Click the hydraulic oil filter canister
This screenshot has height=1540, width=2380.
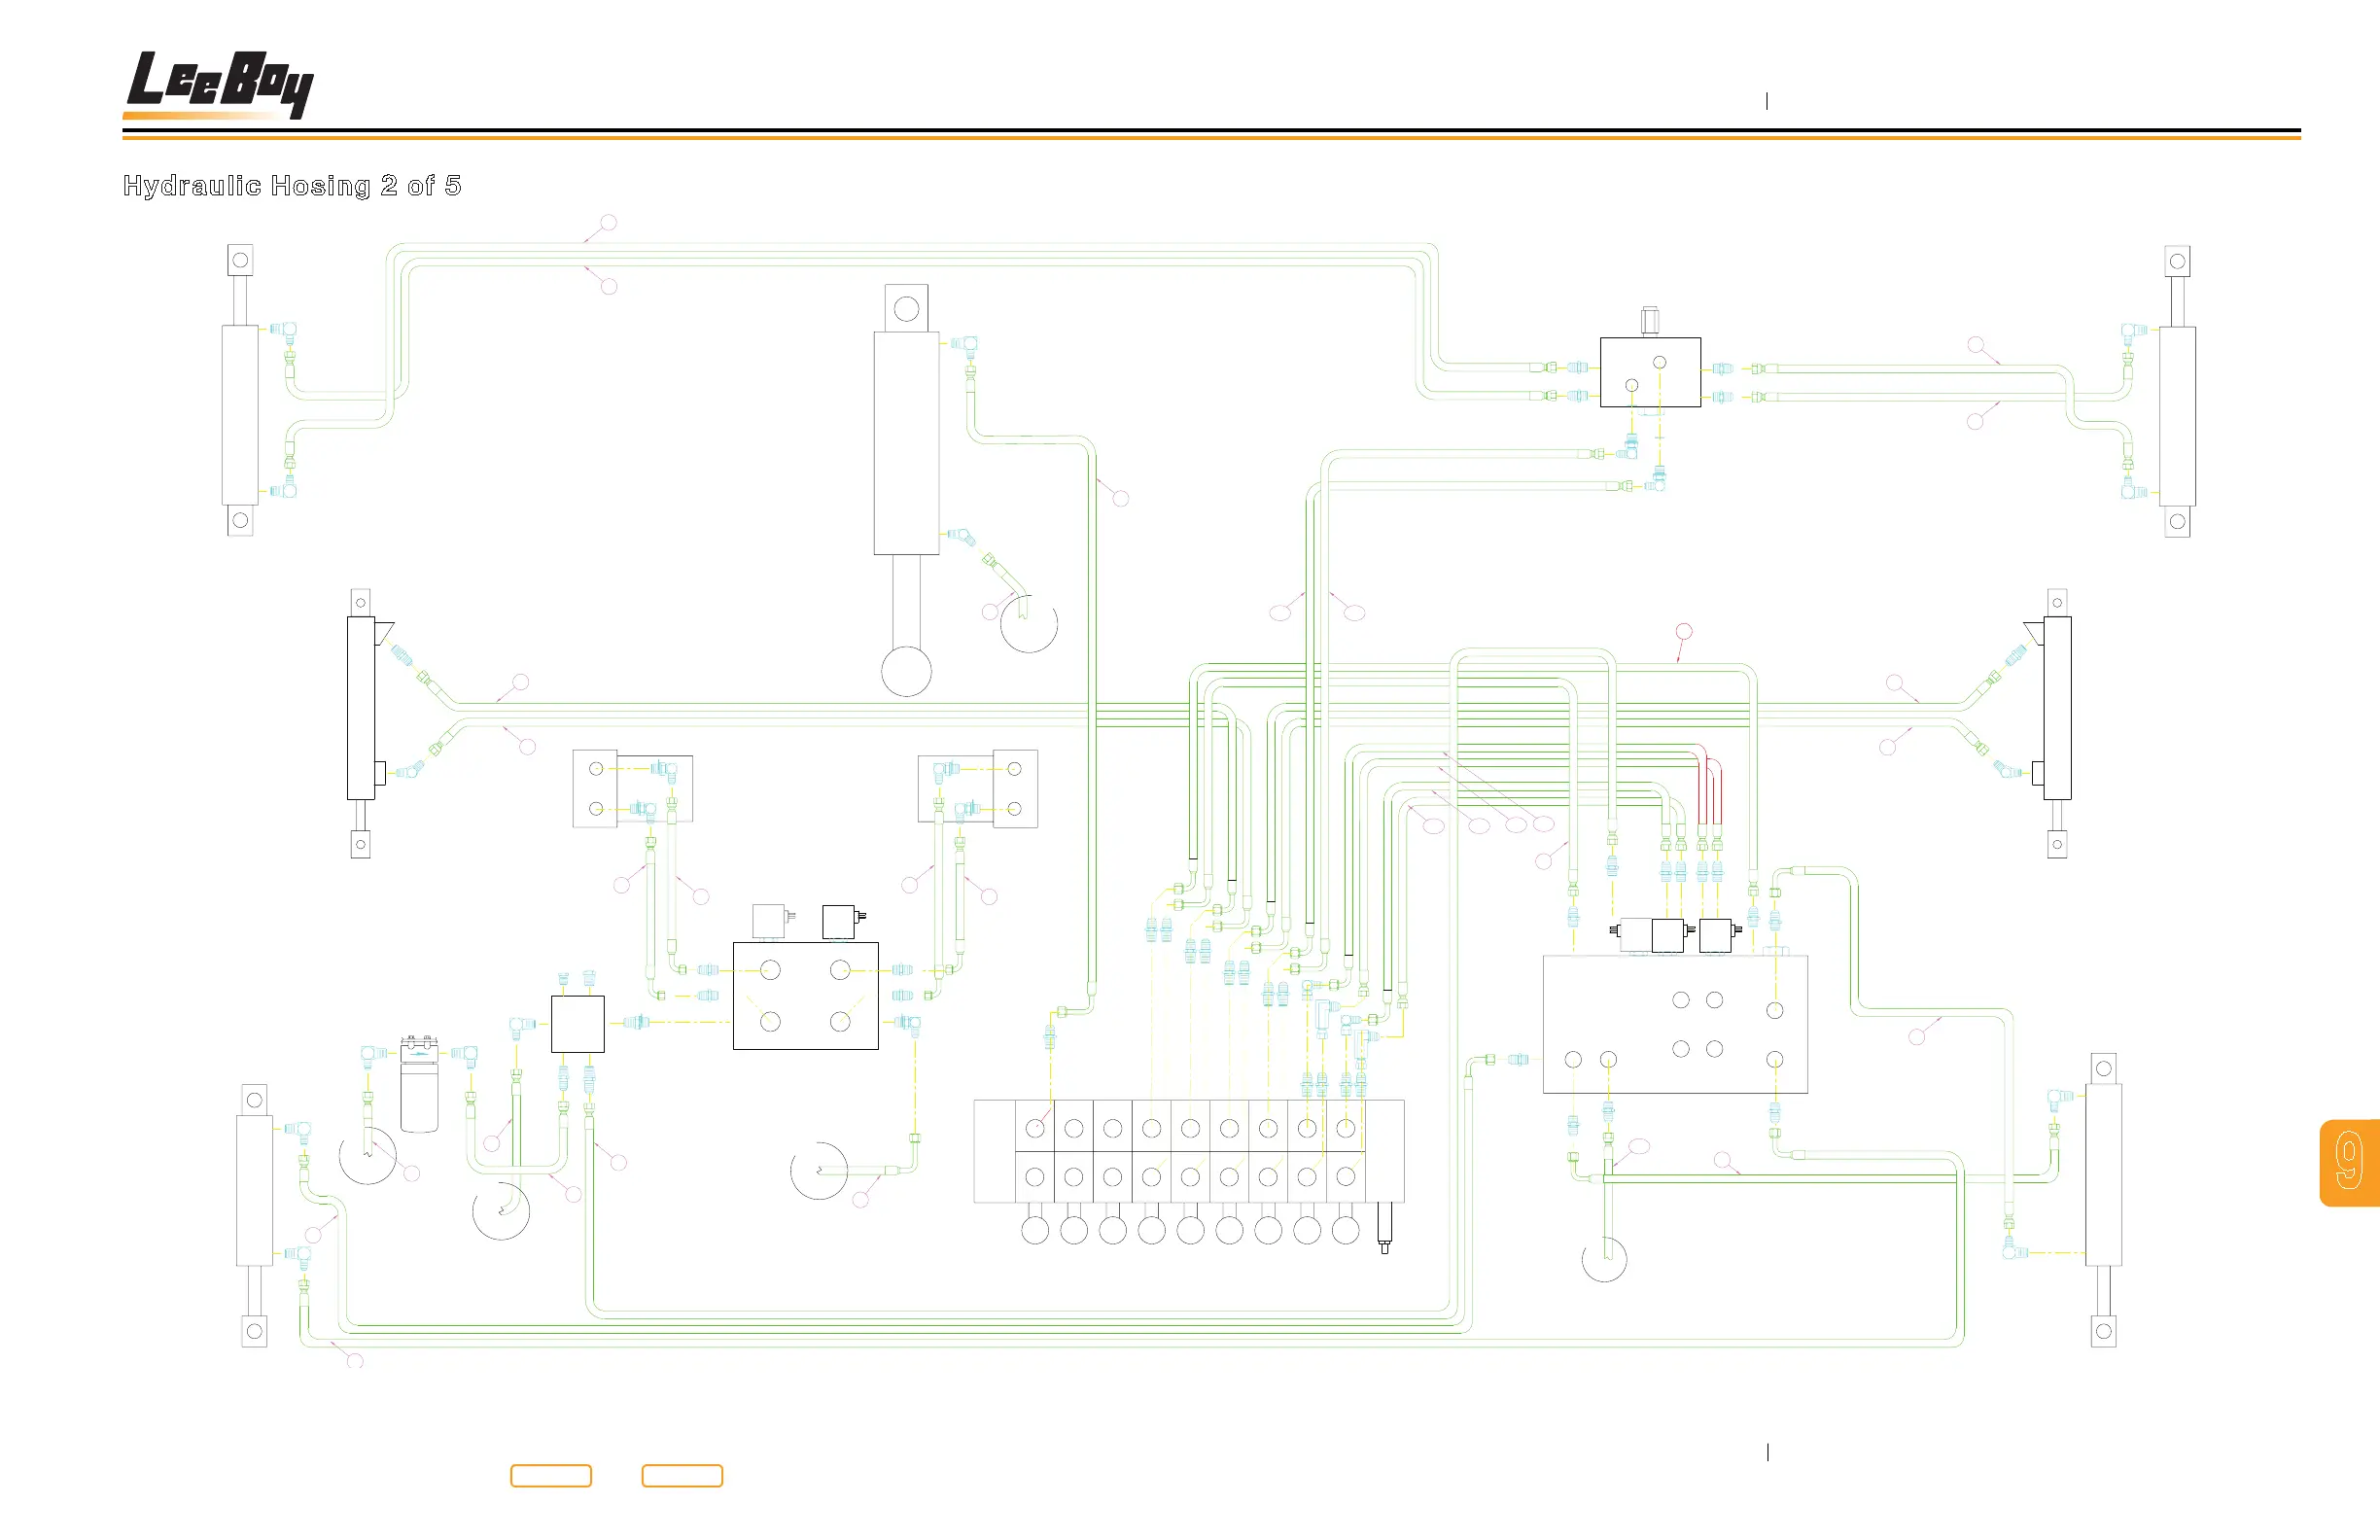click(x=419, y=1096)
